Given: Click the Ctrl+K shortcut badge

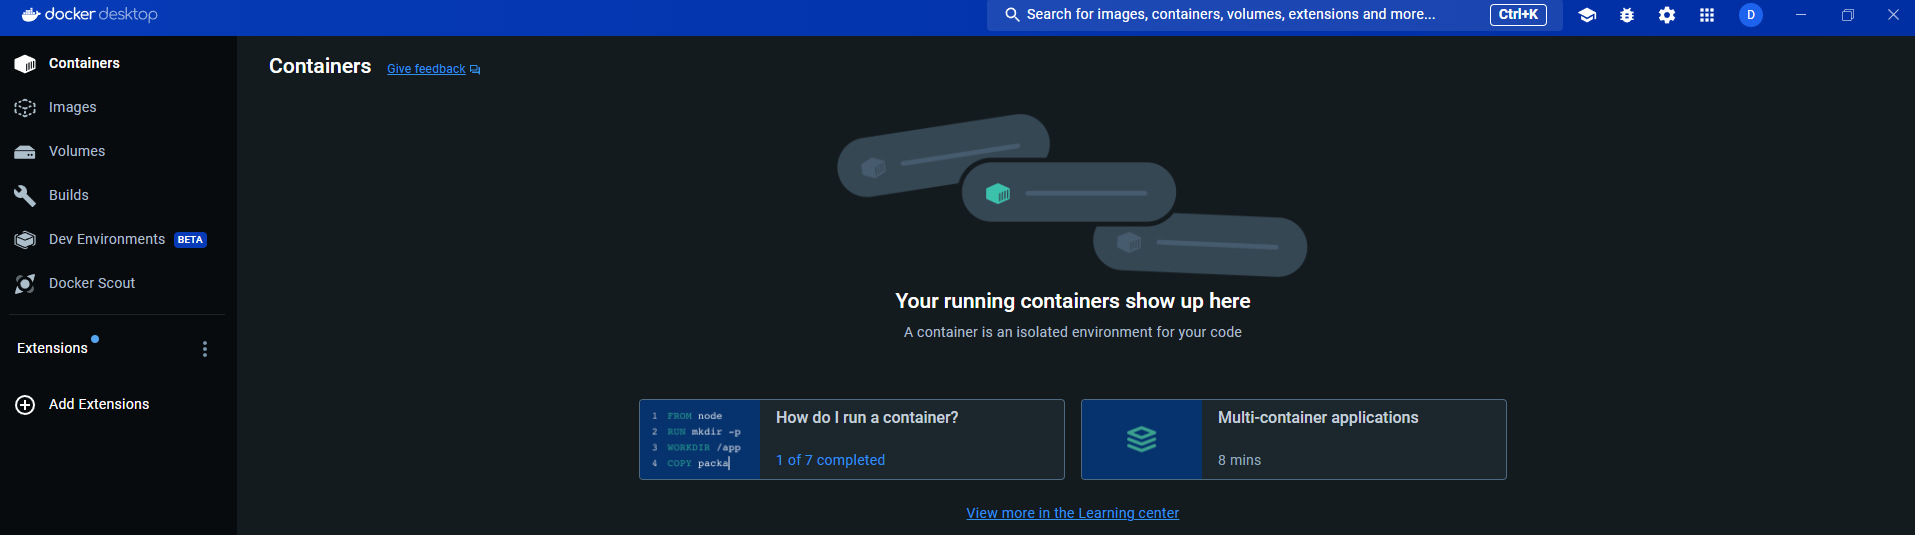Looking at the screenshot, I should point(1518,15).
